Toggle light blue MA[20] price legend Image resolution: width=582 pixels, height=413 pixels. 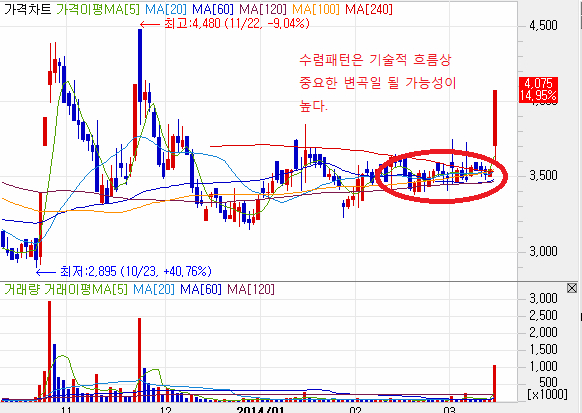166,9
